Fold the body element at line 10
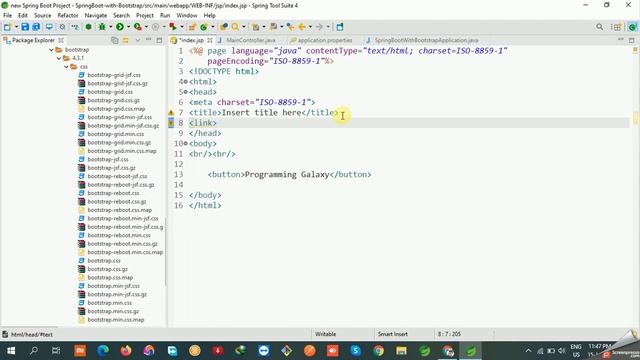The height and width of the screenshot is (360, 640). click(x=185, y=143)
